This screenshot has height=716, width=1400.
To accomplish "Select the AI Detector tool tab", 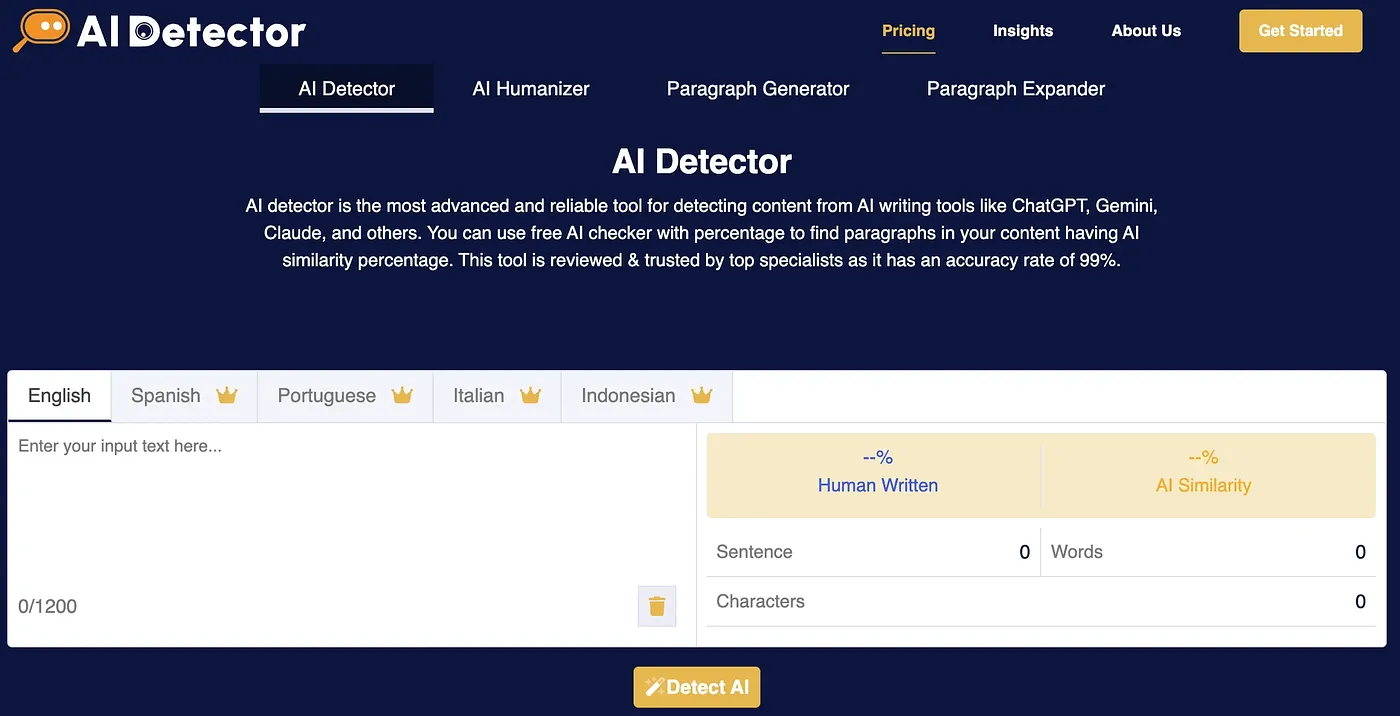I will [x=347, y=89].
